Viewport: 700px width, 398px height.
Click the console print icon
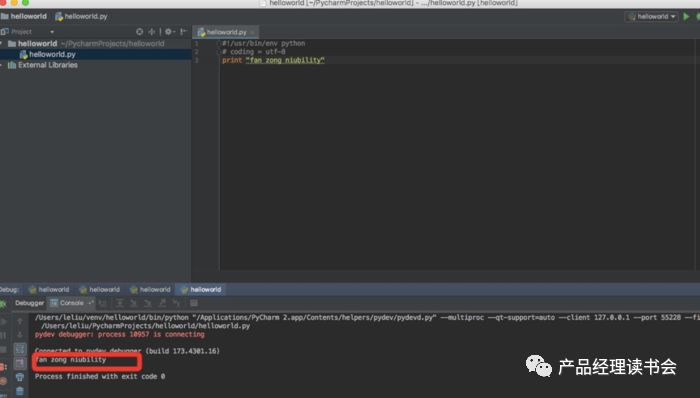[x=20, y=377]
